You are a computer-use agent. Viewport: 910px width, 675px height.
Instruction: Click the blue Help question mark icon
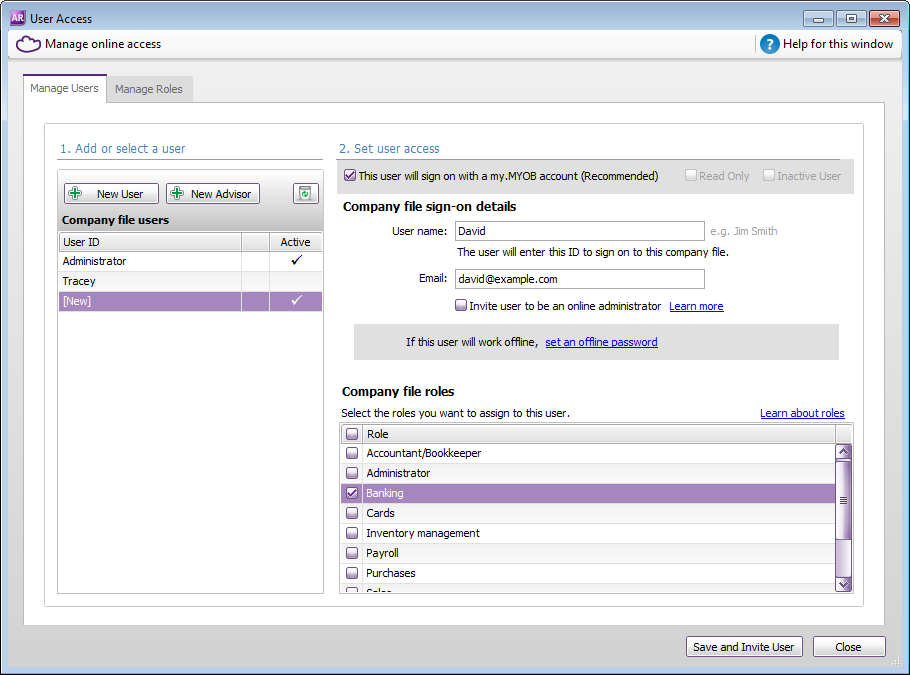coord(769,44)
